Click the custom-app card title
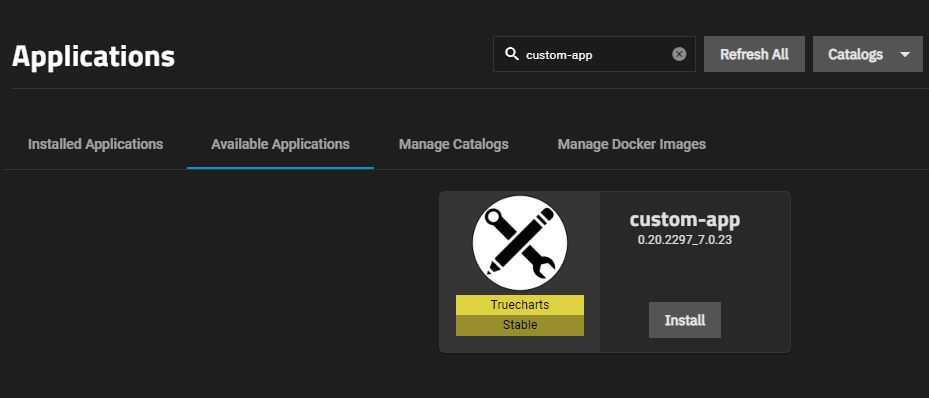This screenshot has width=929, height=398. coord(685,219)
